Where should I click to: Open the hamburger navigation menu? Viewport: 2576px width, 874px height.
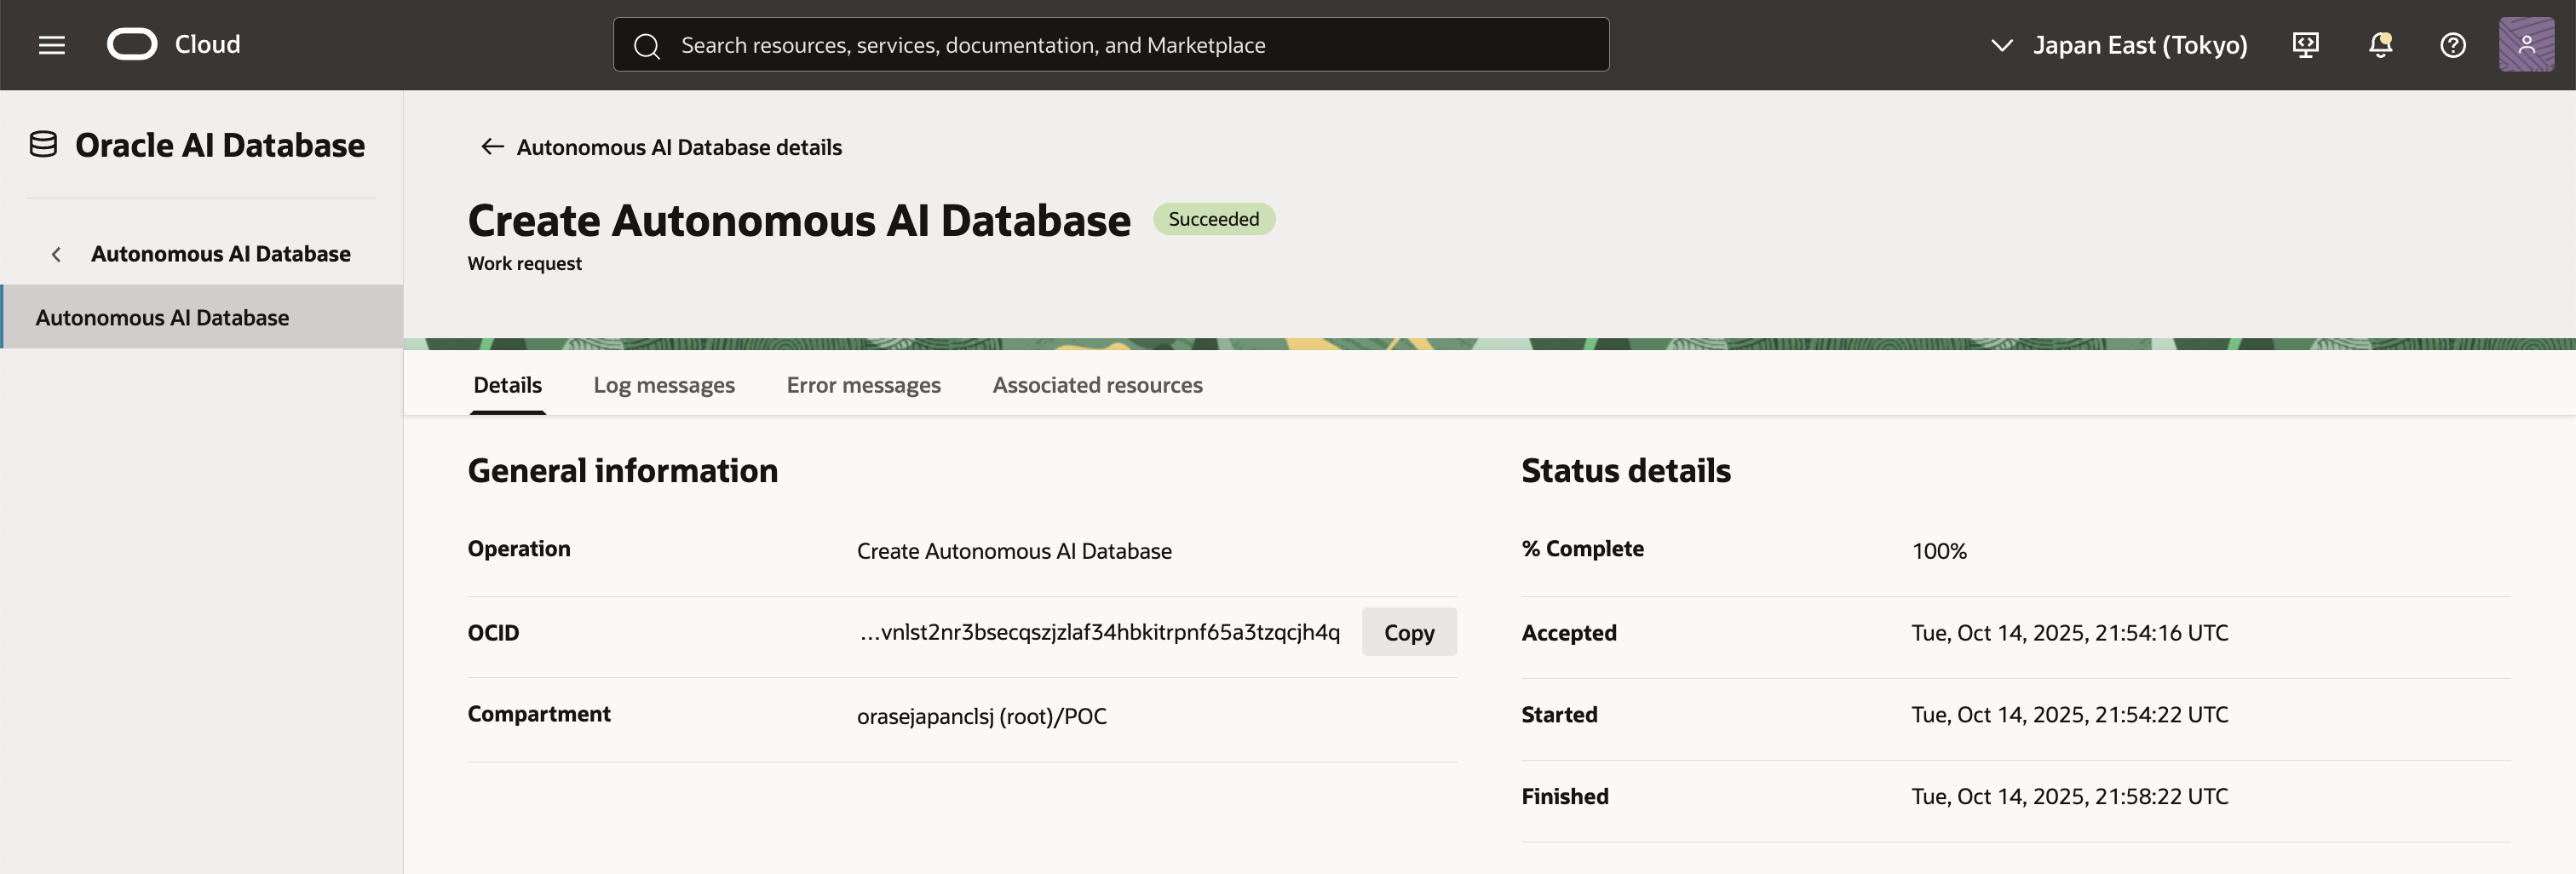[52, 45]
